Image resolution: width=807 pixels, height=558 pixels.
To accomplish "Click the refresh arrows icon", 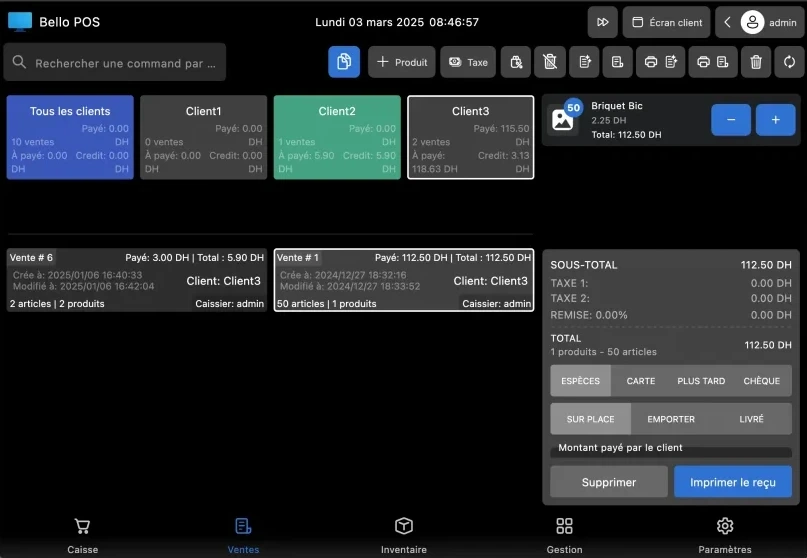I will click(x=789, y=62).
